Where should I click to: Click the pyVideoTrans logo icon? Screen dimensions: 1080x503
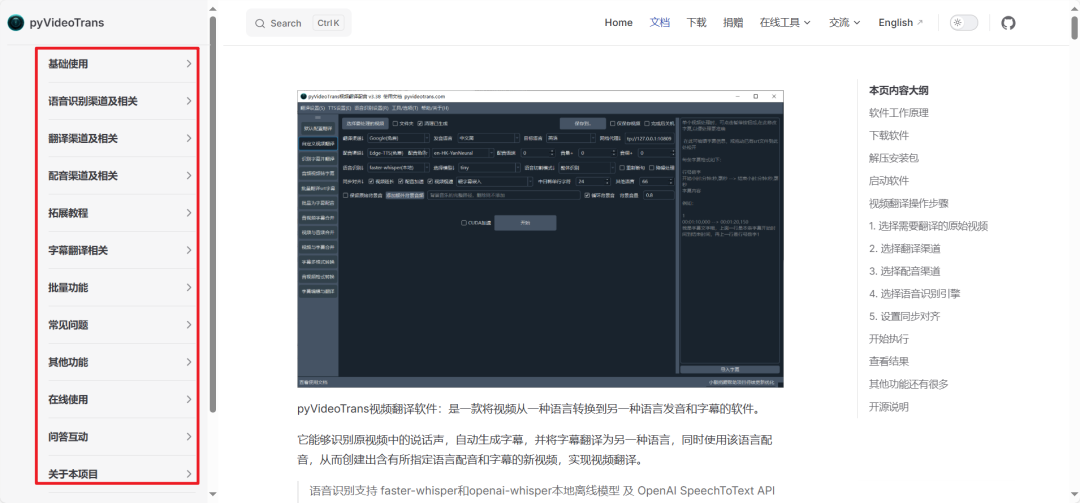(x=16, y=23)
